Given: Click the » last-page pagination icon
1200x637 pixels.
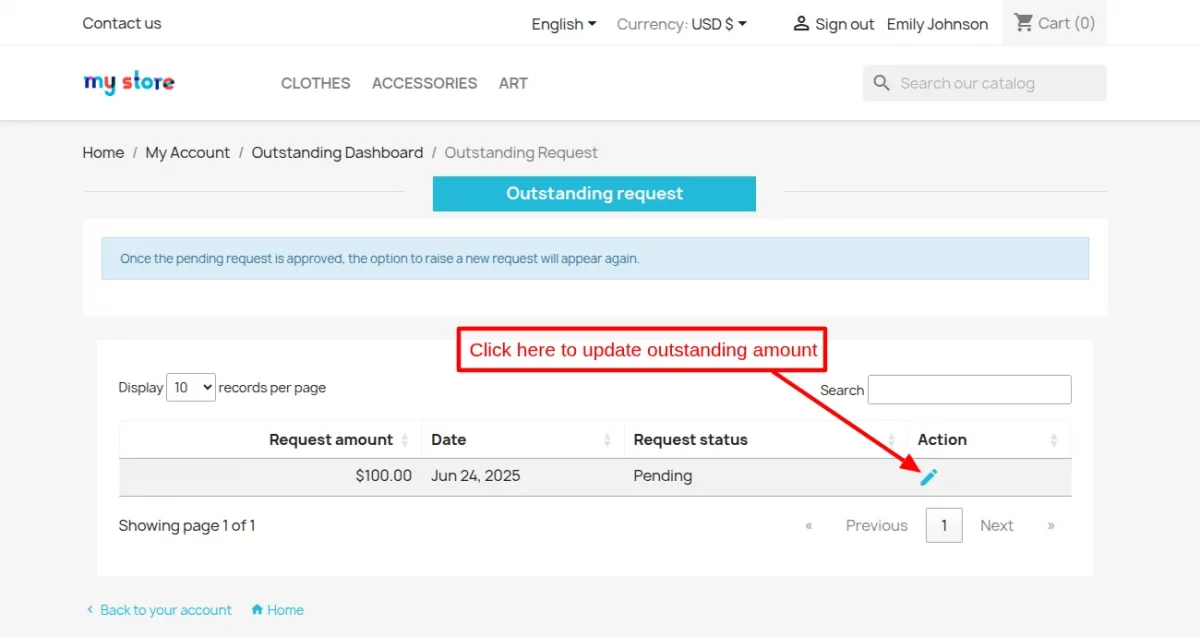Looking at the screenshot, I should [x=1051, y=525].
